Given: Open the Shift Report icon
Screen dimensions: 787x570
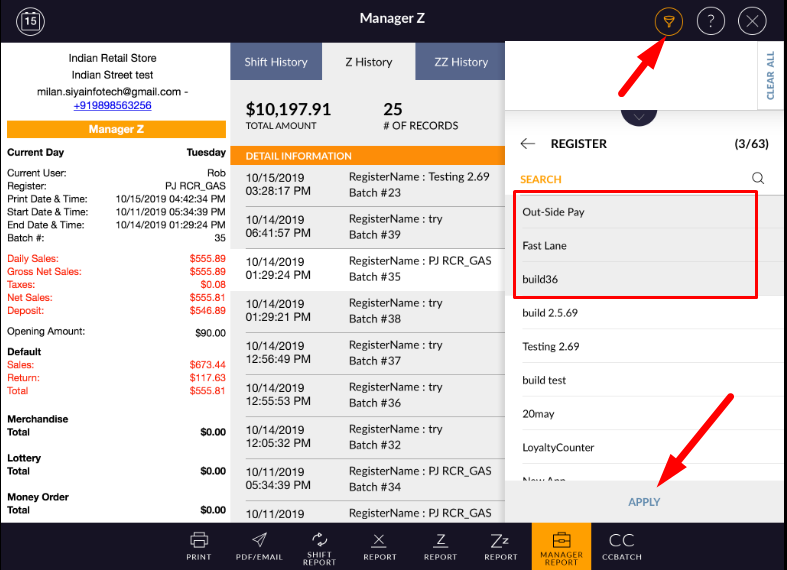Looking at the screenshot, I should [x=320, y=545].
